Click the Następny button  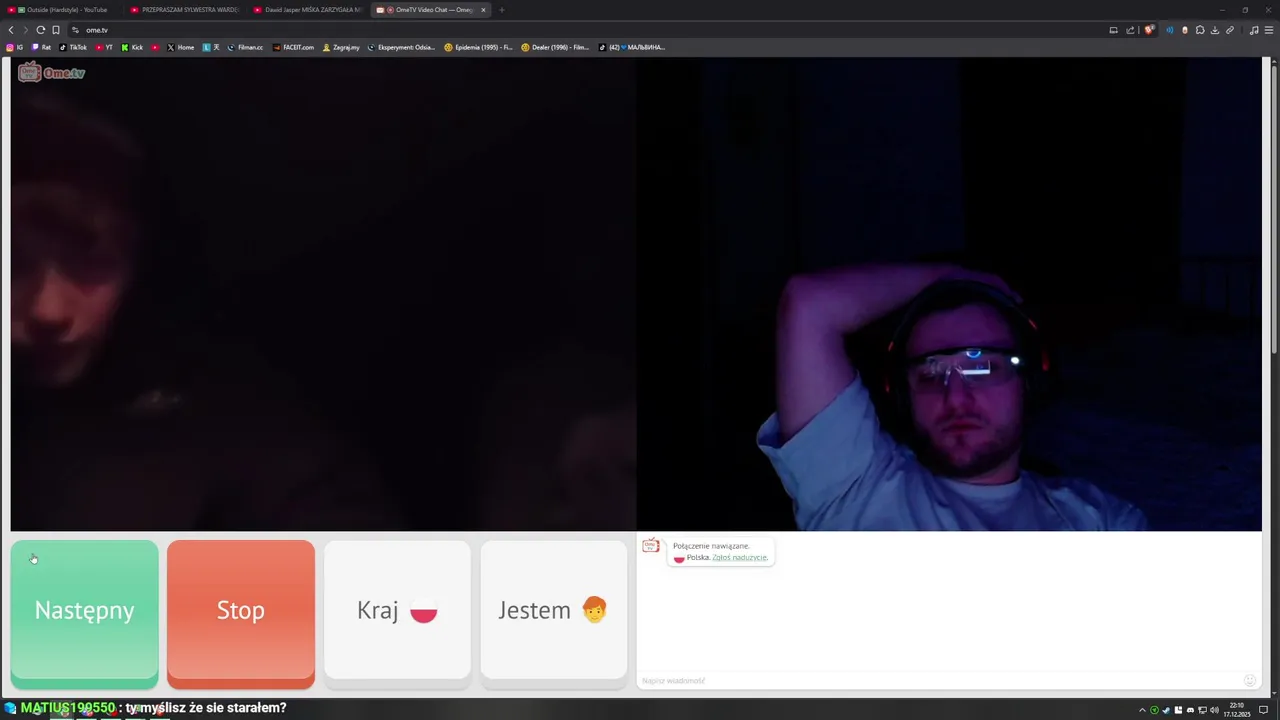point(84,613)
